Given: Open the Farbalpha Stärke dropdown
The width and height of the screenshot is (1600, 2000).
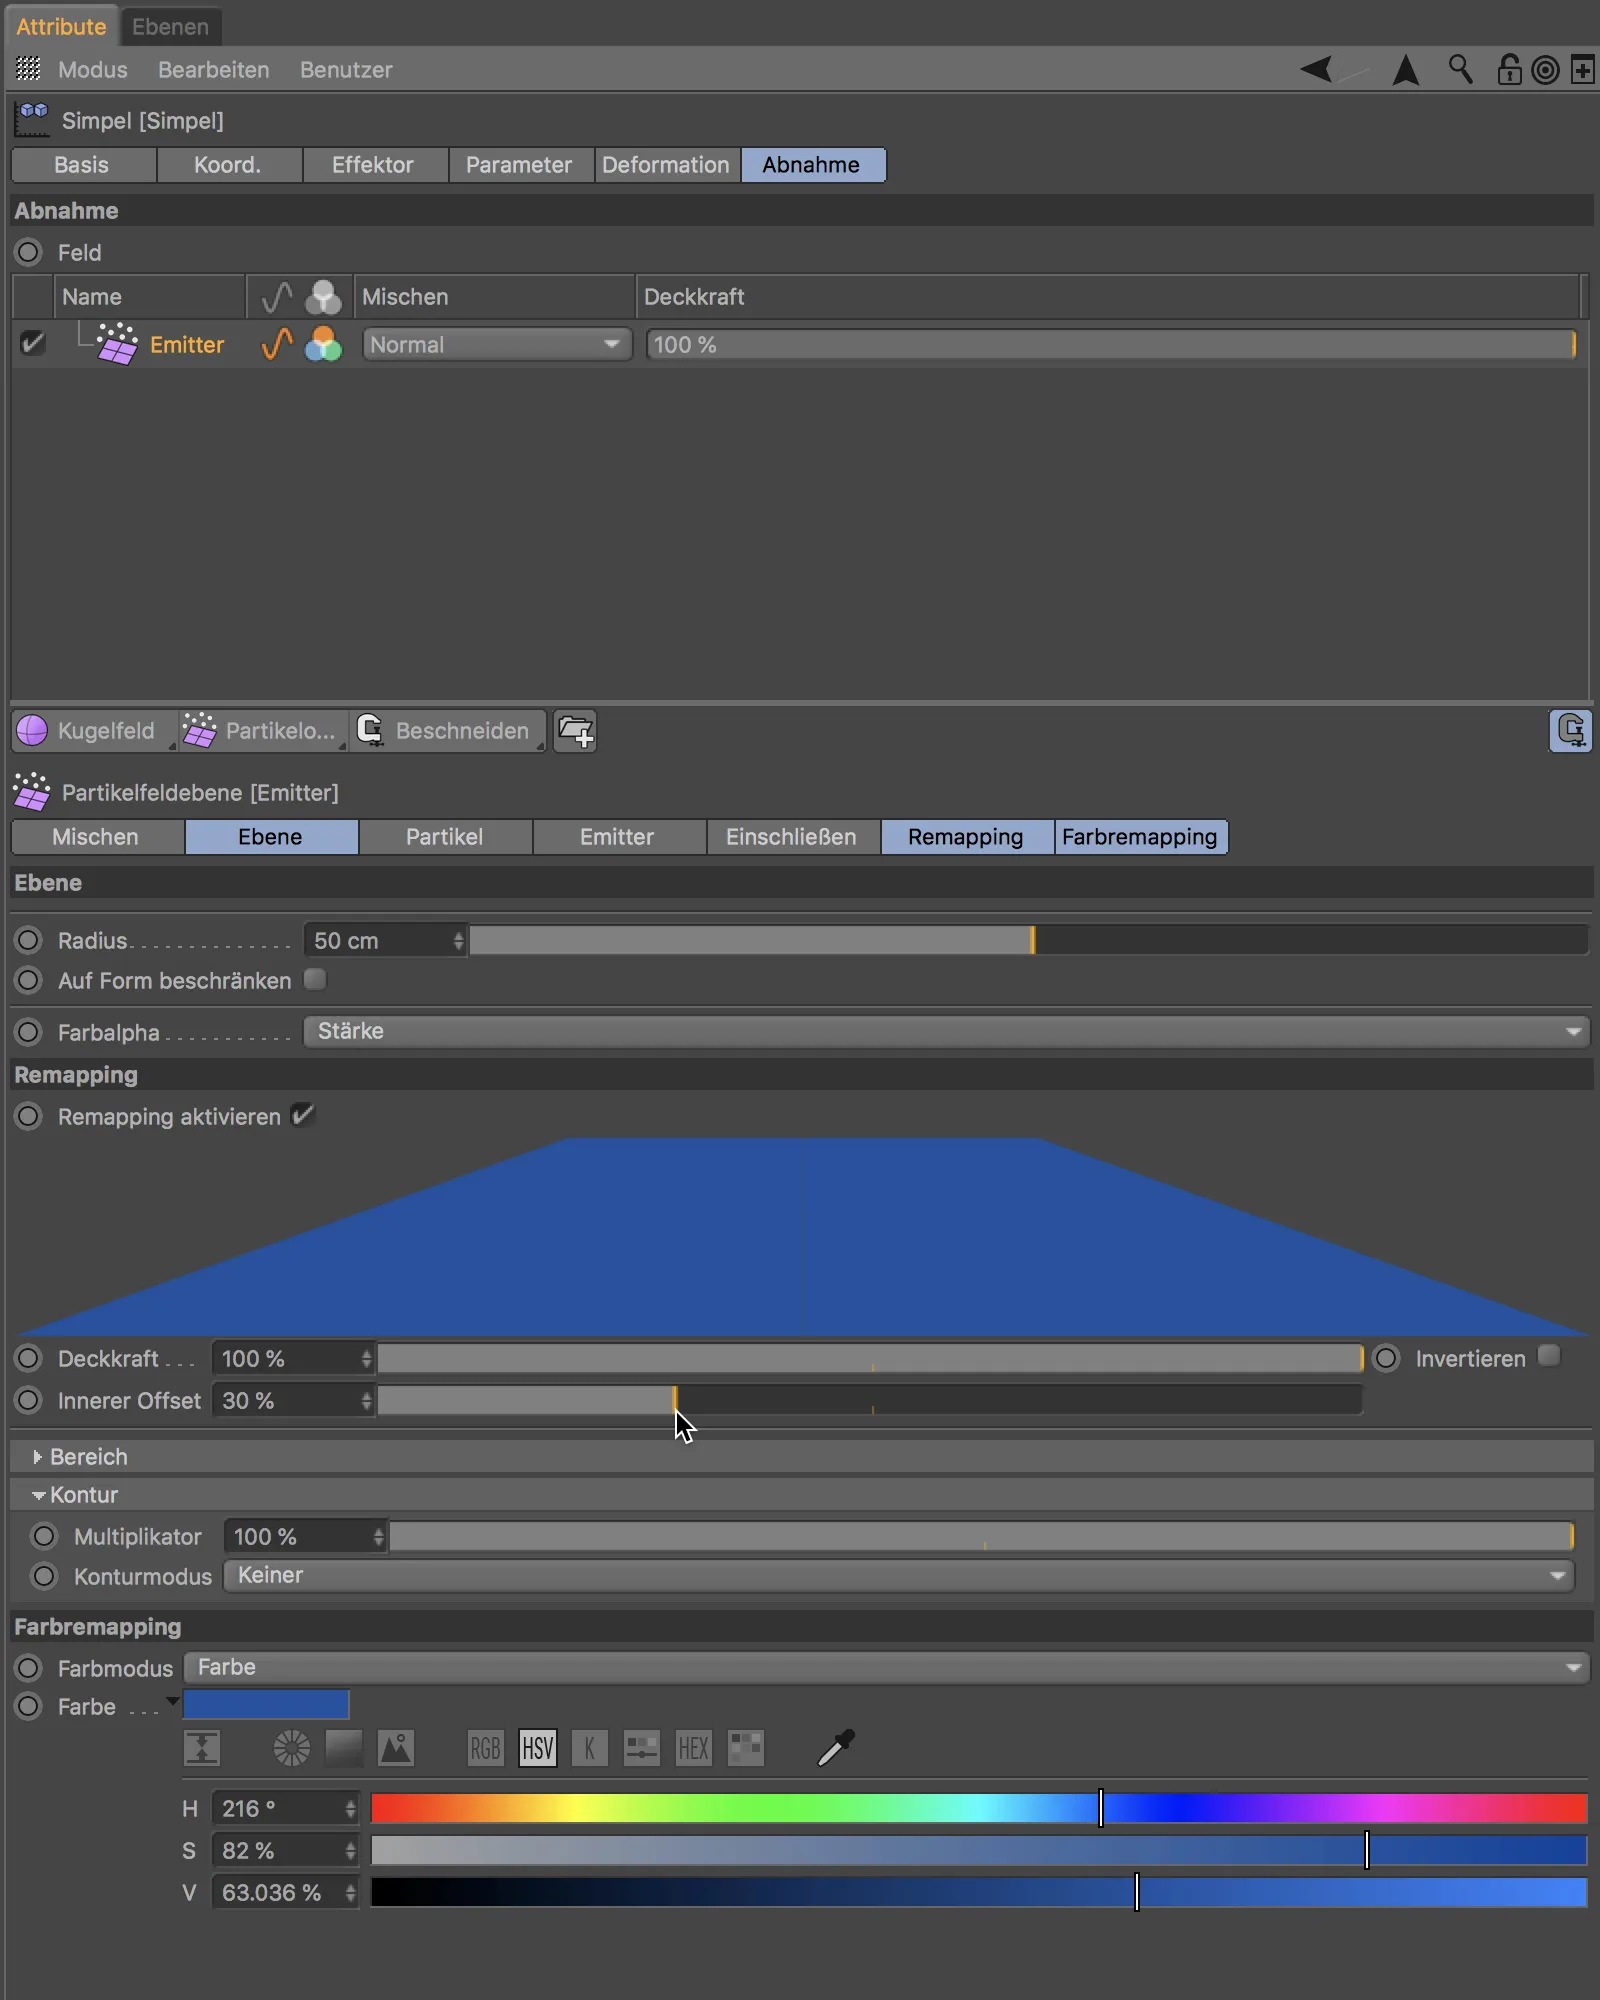Looking at the screenshot, I should (x=946, y=1031).
